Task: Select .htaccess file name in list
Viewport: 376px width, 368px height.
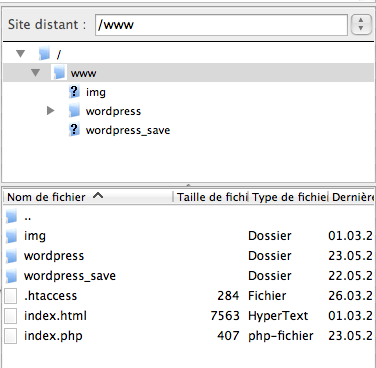Action: point(51,296)
